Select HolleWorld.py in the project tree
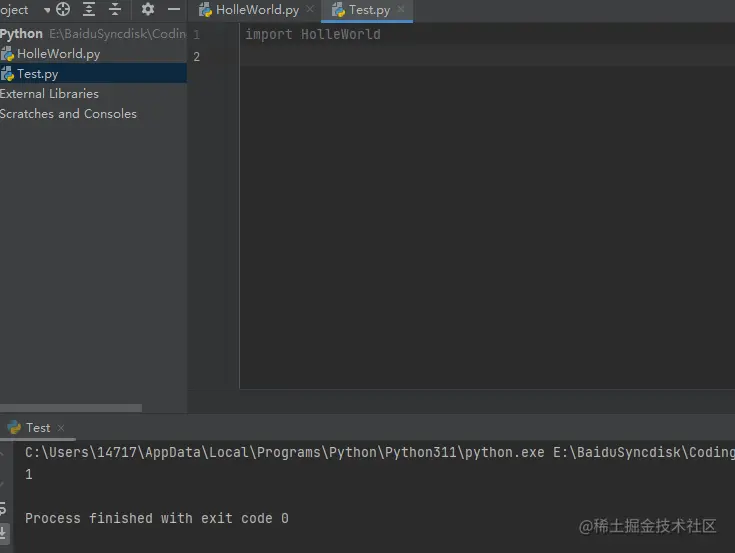 click(93, 54)
